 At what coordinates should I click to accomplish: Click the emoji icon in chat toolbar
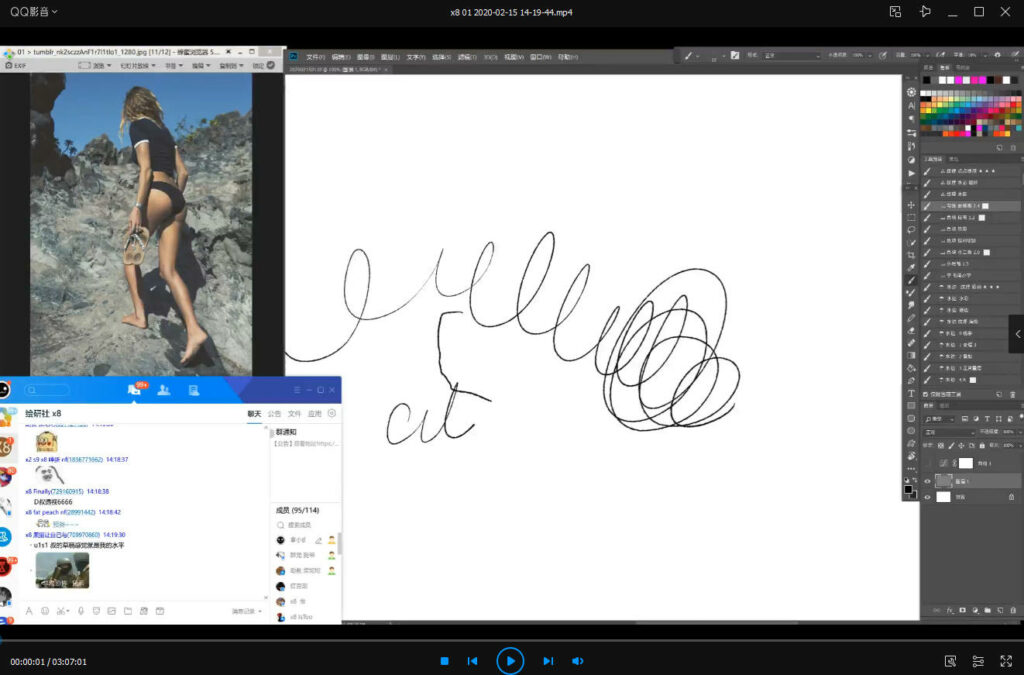45,611
